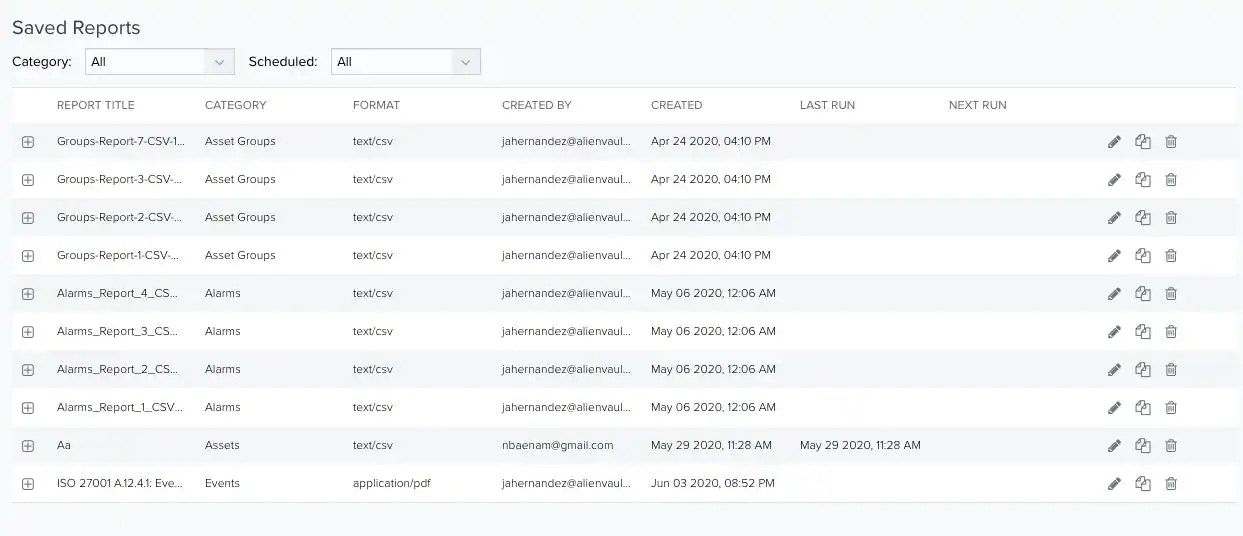
Task: Expand the Groups-Report-1-CSV row details
Action: click(x=28, y=256)
